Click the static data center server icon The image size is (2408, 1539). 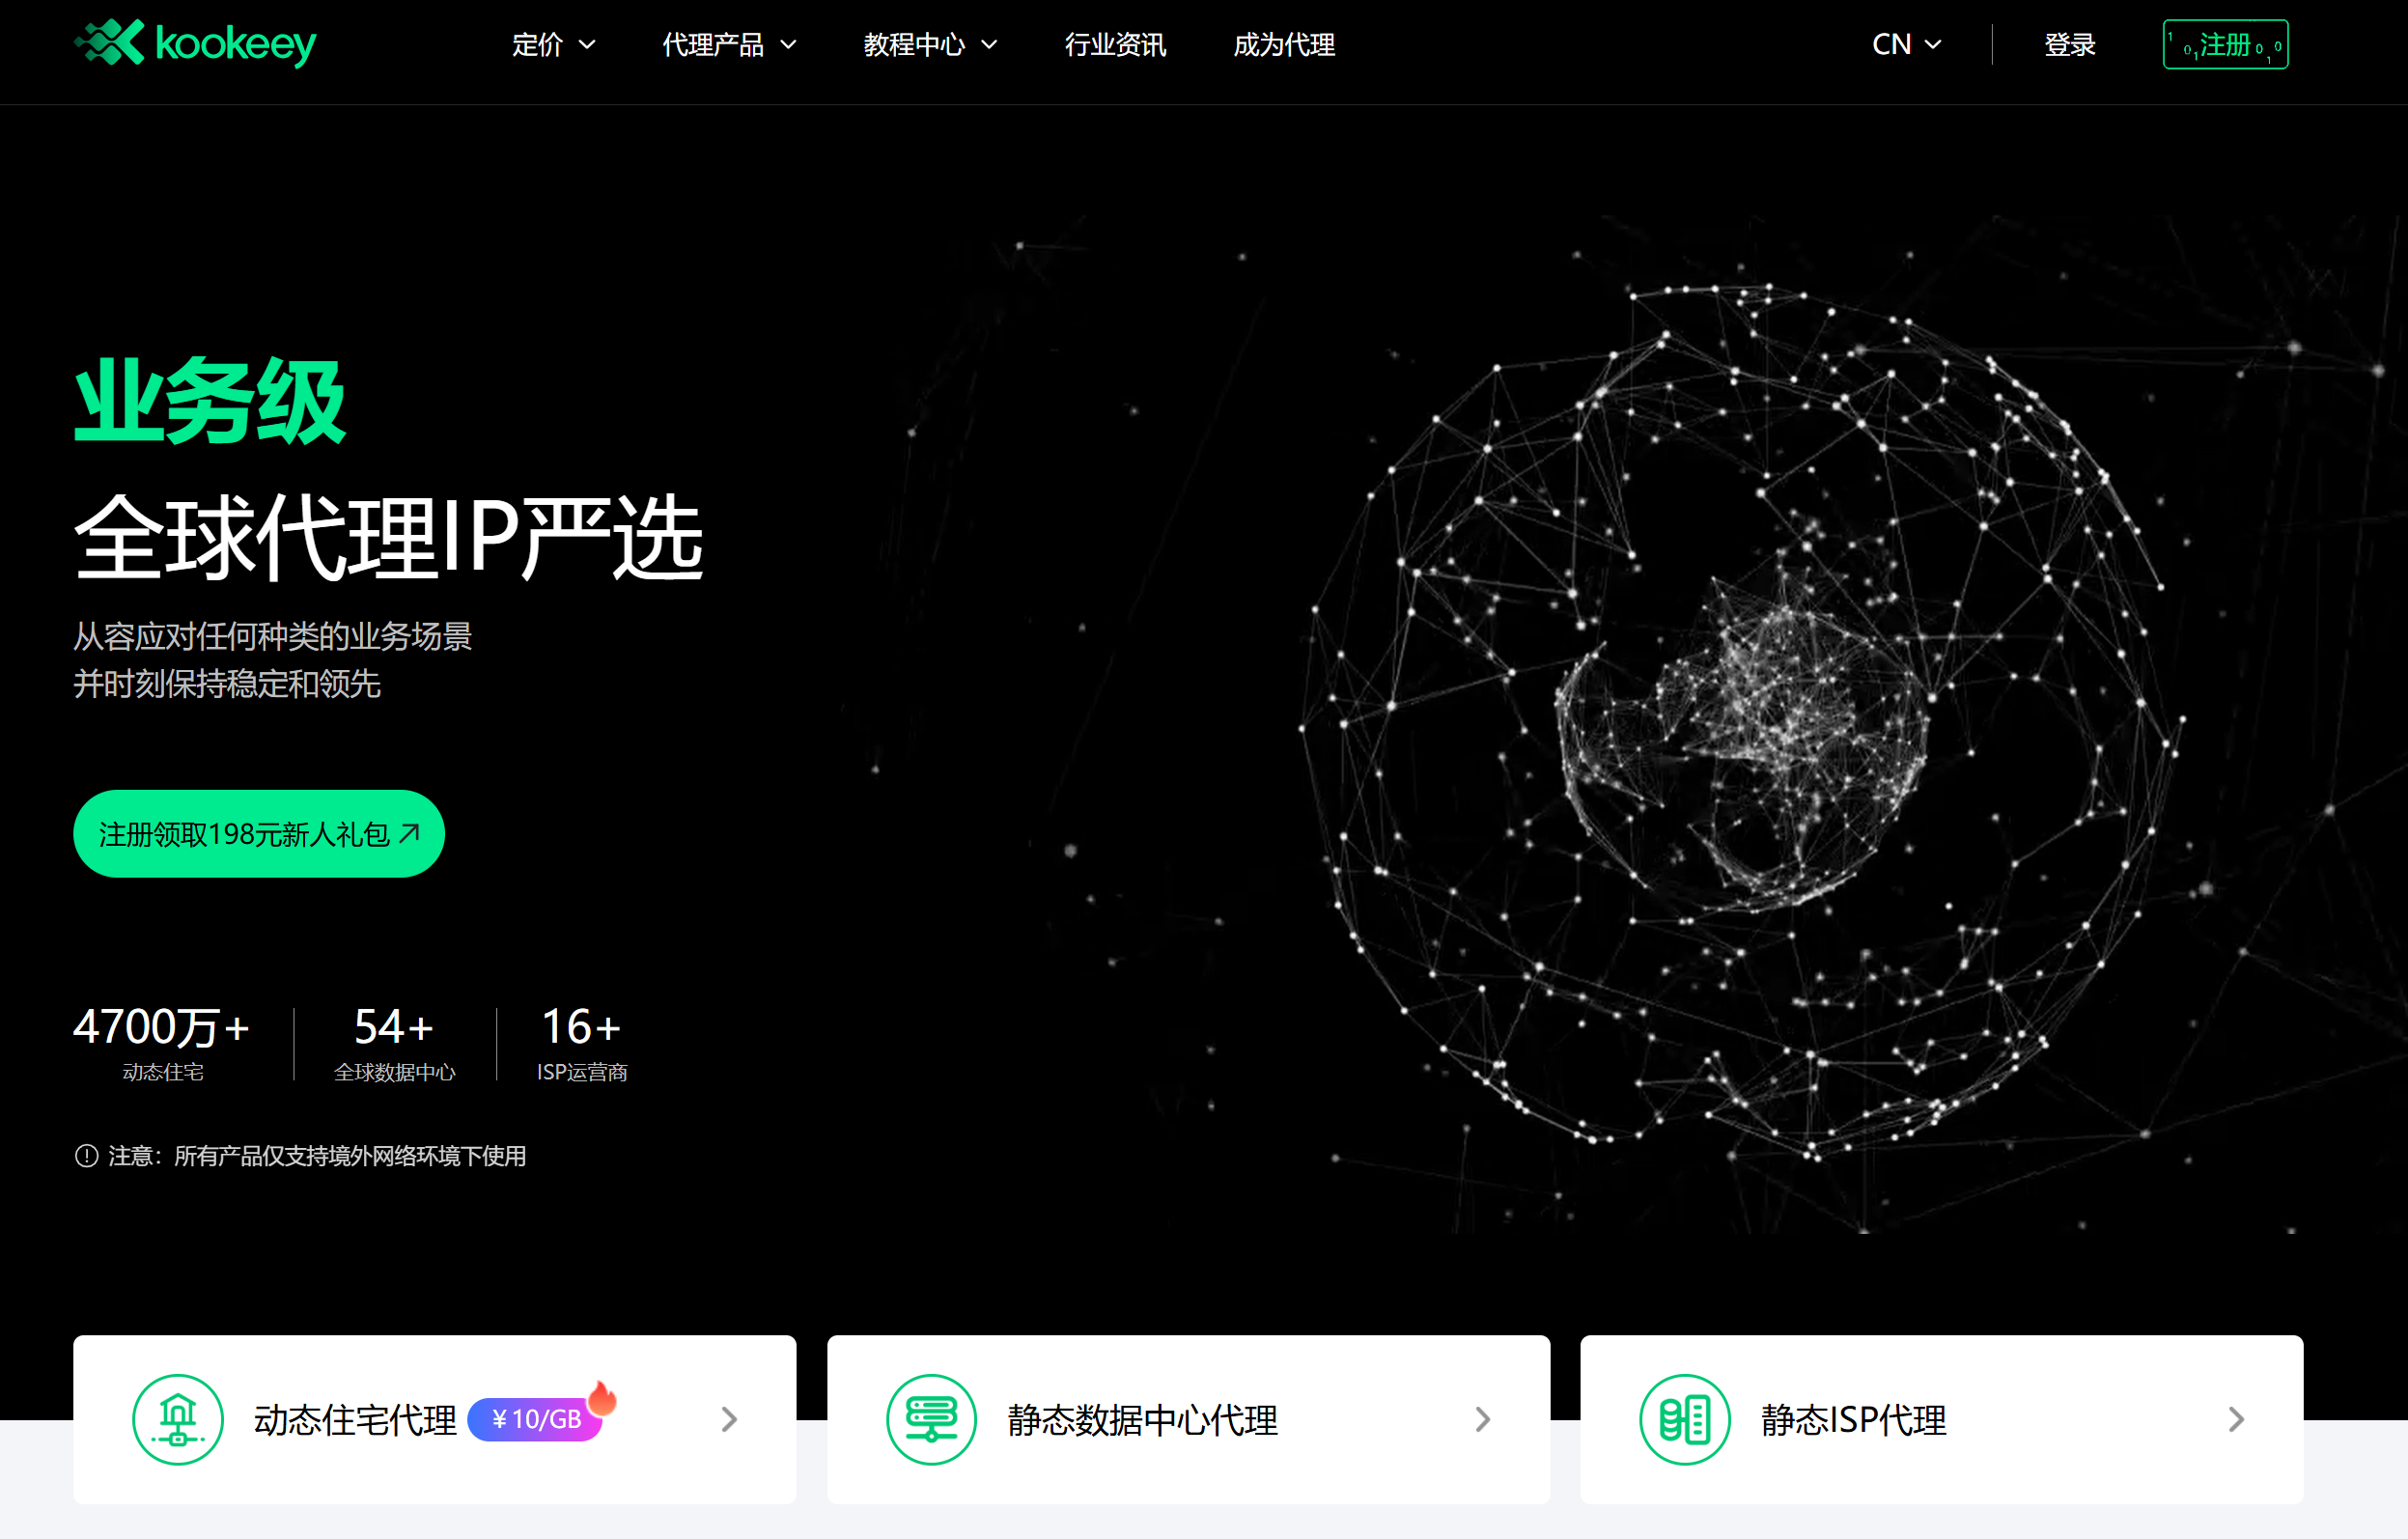(x=931, y=1419)
